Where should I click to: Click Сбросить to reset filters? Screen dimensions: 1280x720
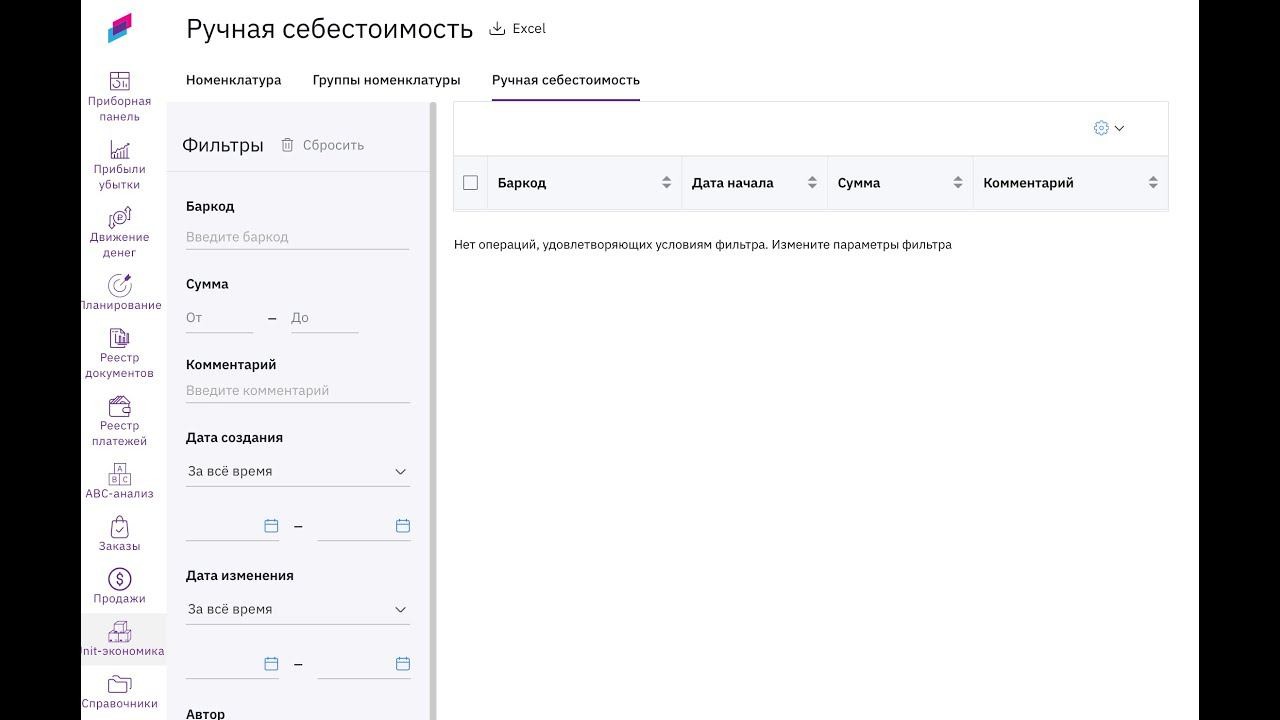tap(323, 145)
